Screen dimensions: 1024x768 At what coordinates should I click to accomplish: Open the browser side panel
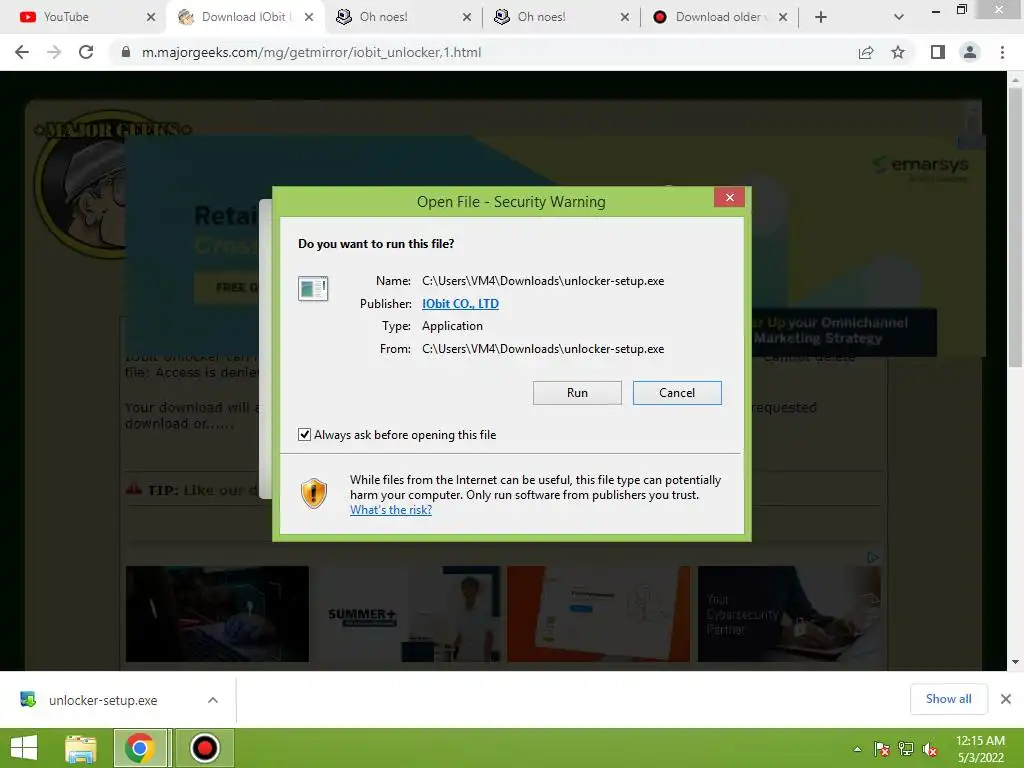(x=938, y=52)
